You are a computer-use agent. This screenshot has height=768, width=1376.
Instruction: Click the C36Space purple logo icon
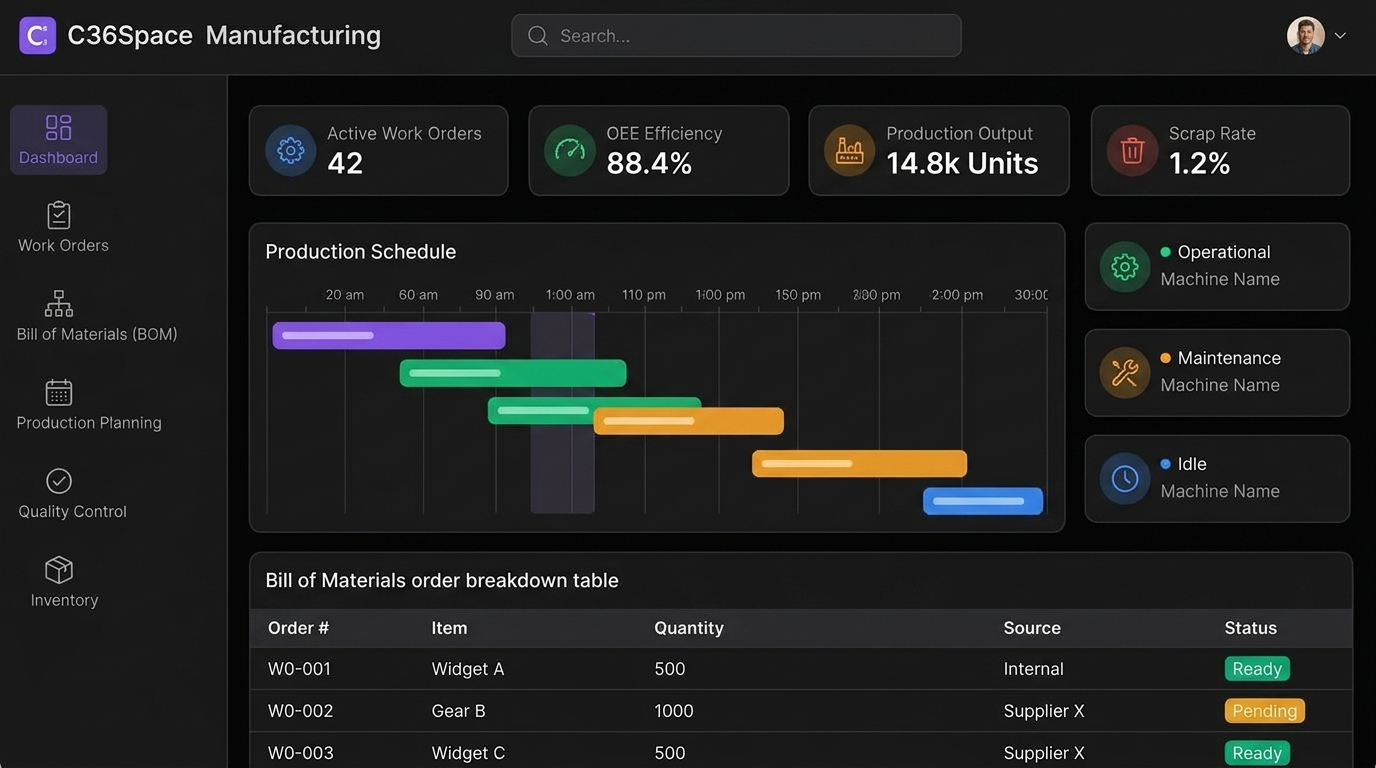(38, 36)
